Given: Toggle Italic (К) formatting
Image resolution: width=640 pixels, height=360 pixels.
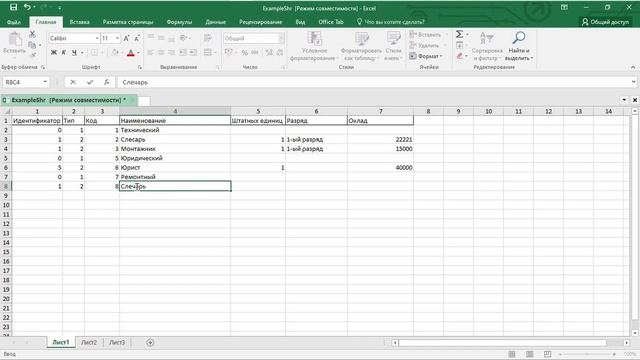Looking at the screenshot, I should coord(64,52).
